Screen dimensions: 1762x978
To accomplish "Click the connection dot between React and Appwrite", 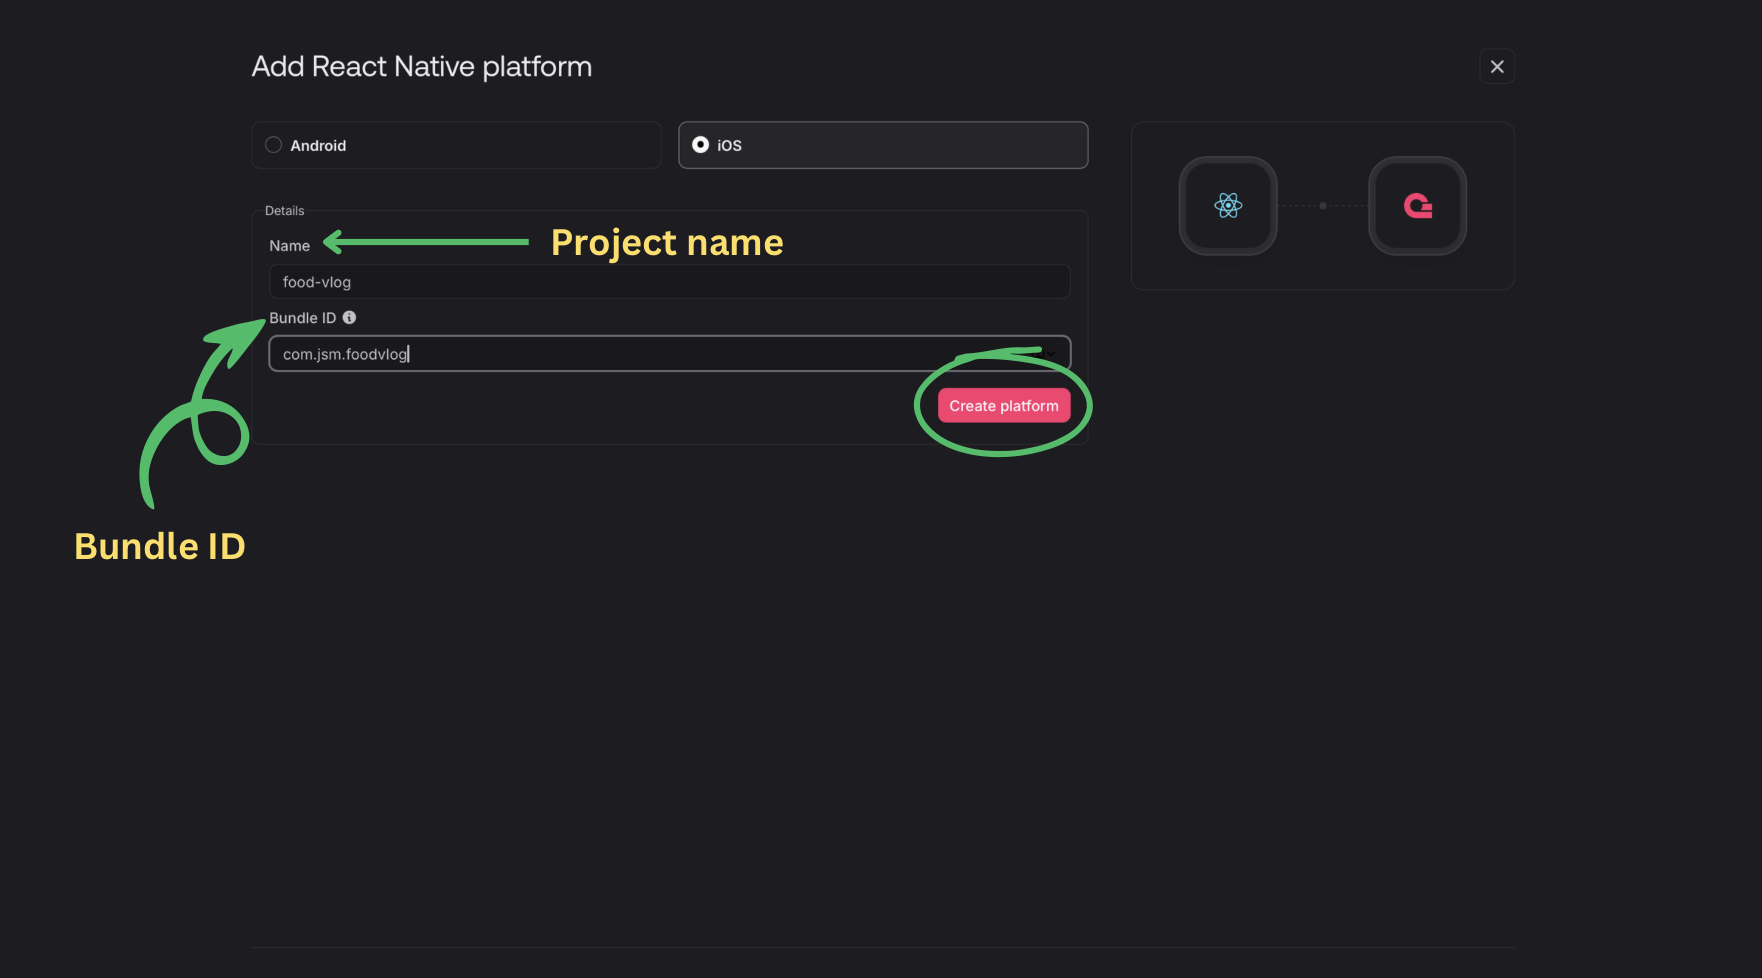I will pos(1322,206).
